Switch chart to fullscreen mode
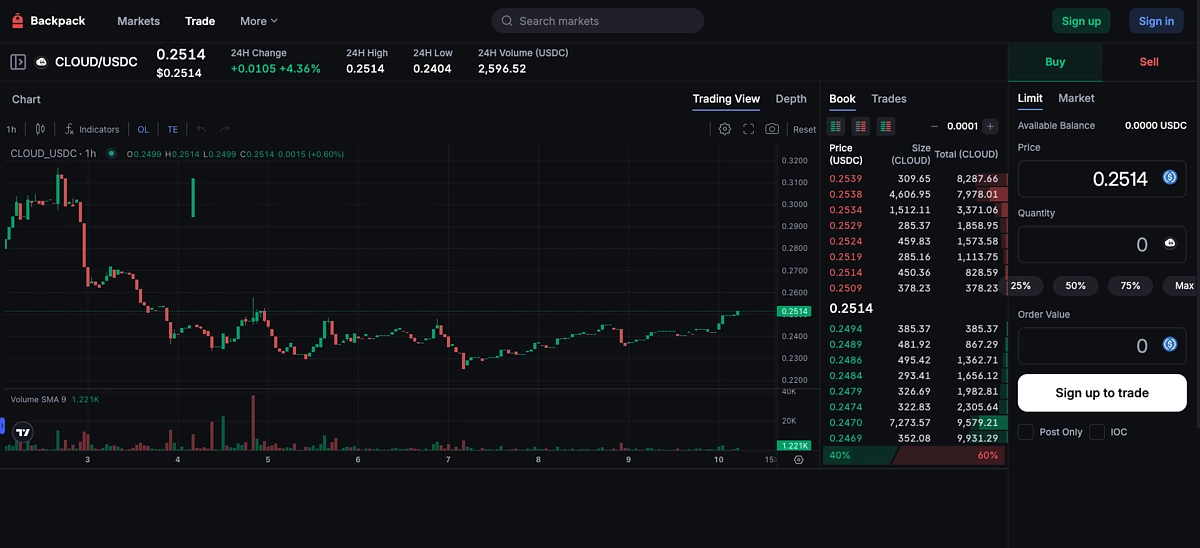1200x548 pixels. (x=748, y=129)
